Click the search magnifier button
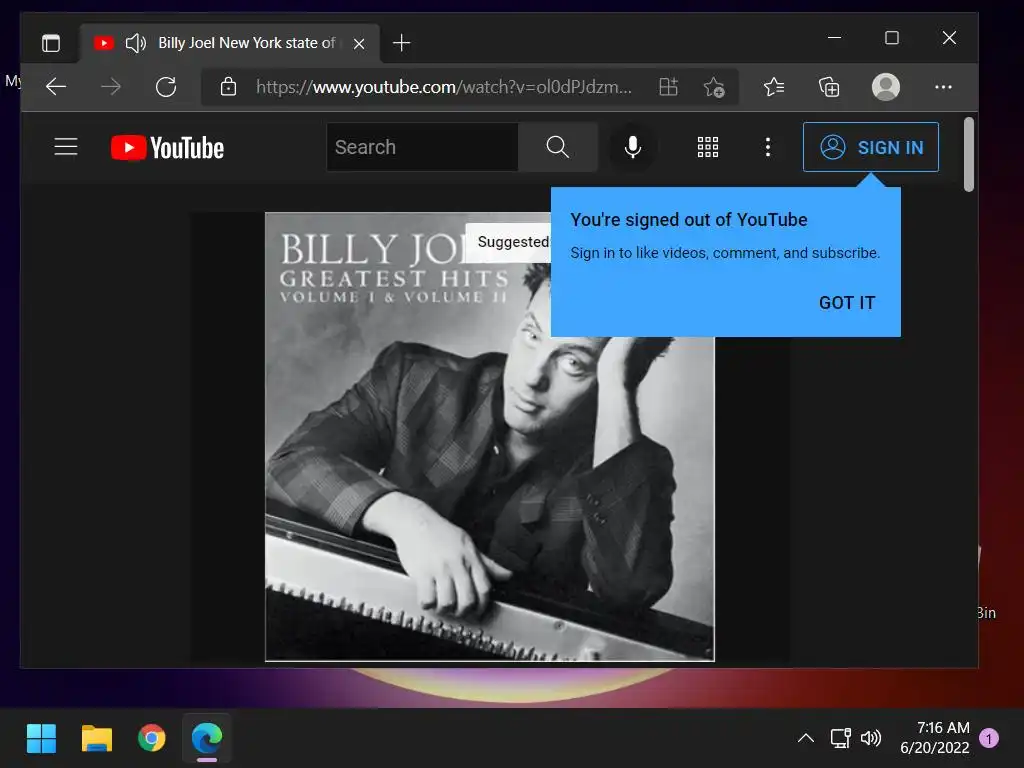Viewport: 1024px width, 768px height. [x=557, y=147]
